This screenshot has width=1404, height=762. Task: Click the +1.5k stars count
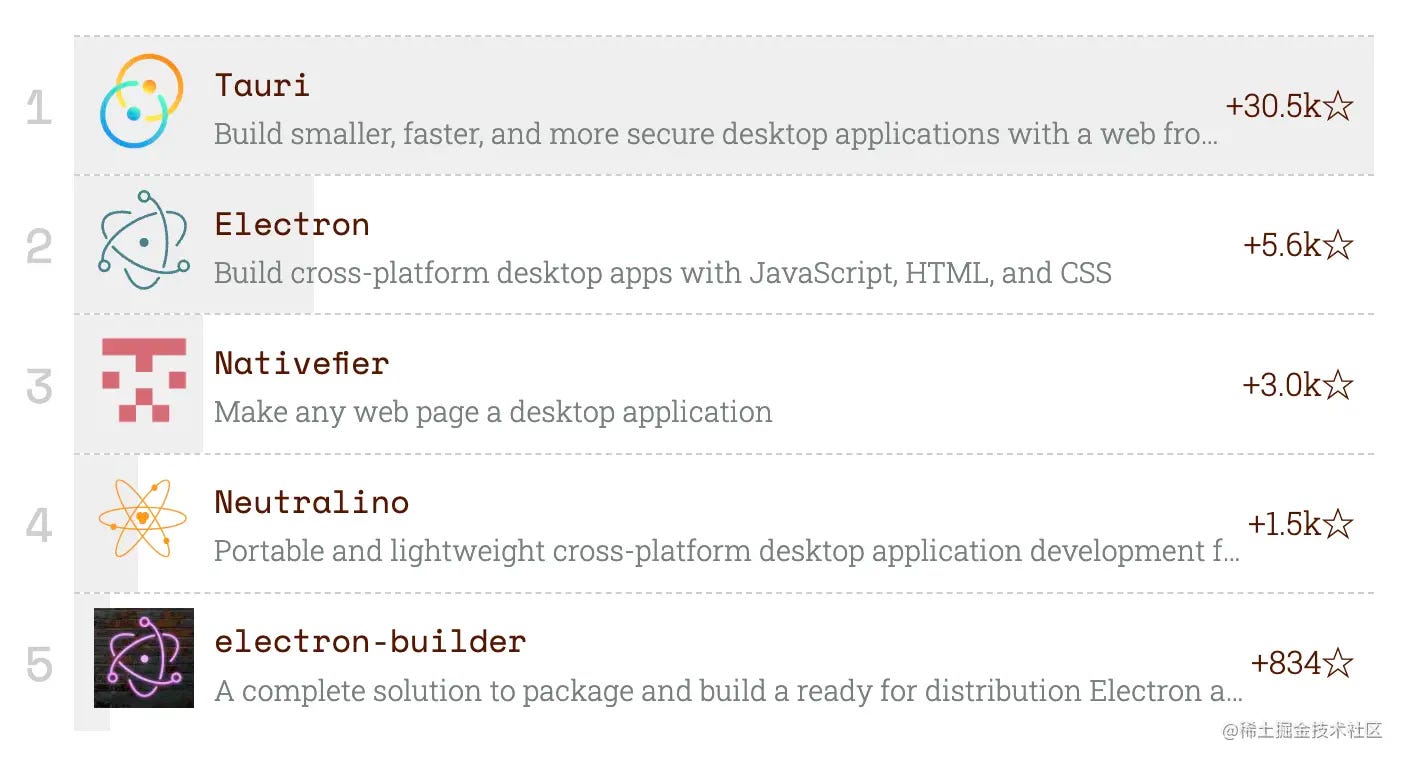1301,524
